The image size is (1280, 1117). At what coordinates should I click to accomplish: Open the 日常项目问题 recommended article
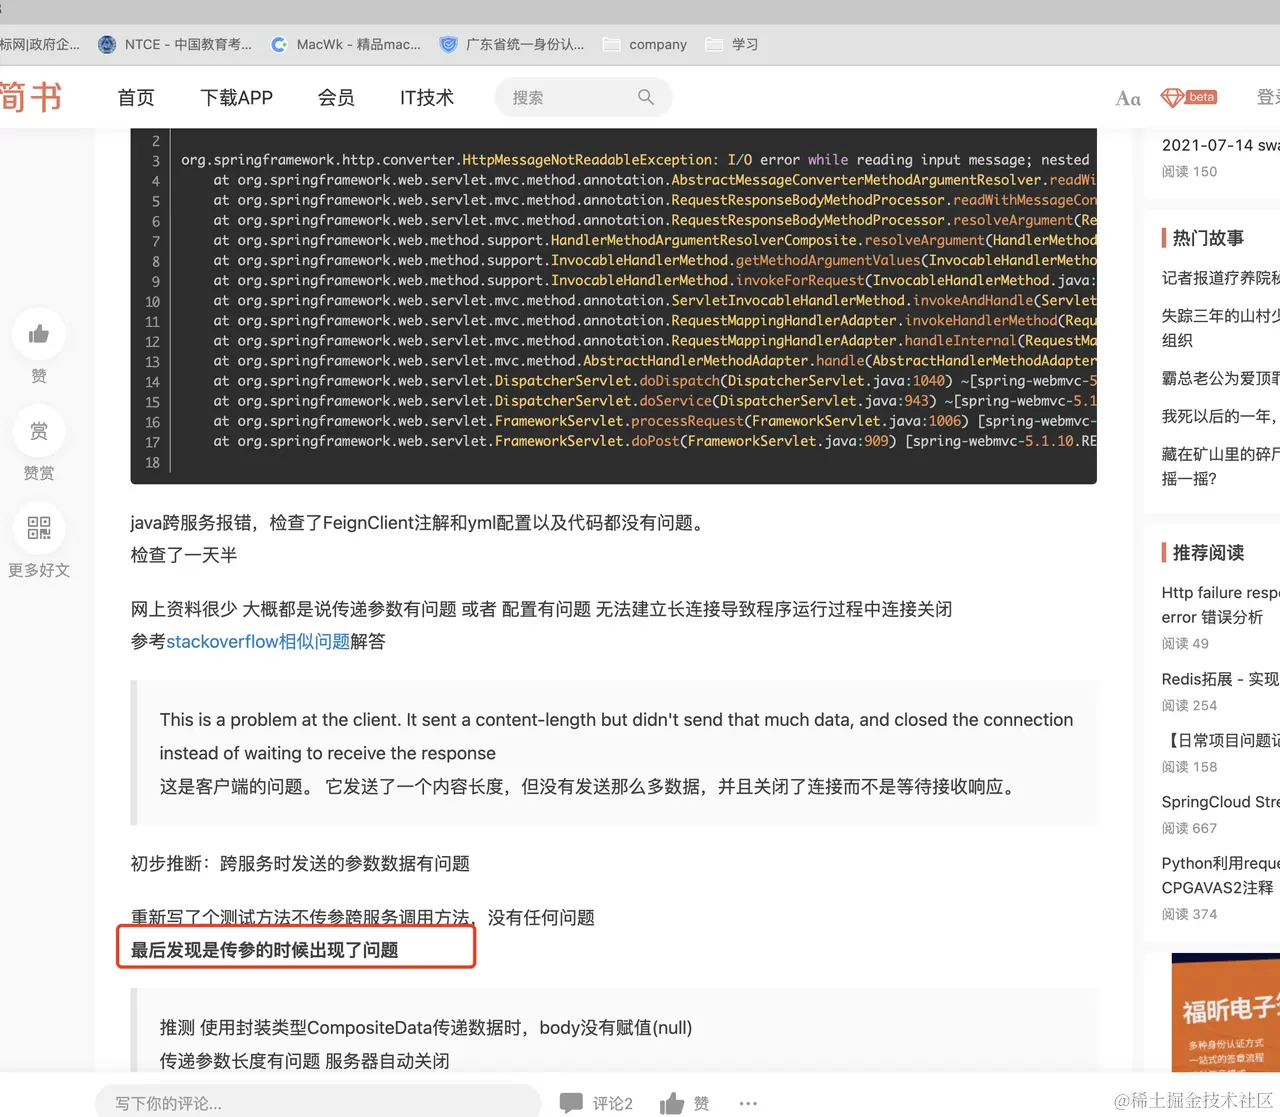point(1220,740)
